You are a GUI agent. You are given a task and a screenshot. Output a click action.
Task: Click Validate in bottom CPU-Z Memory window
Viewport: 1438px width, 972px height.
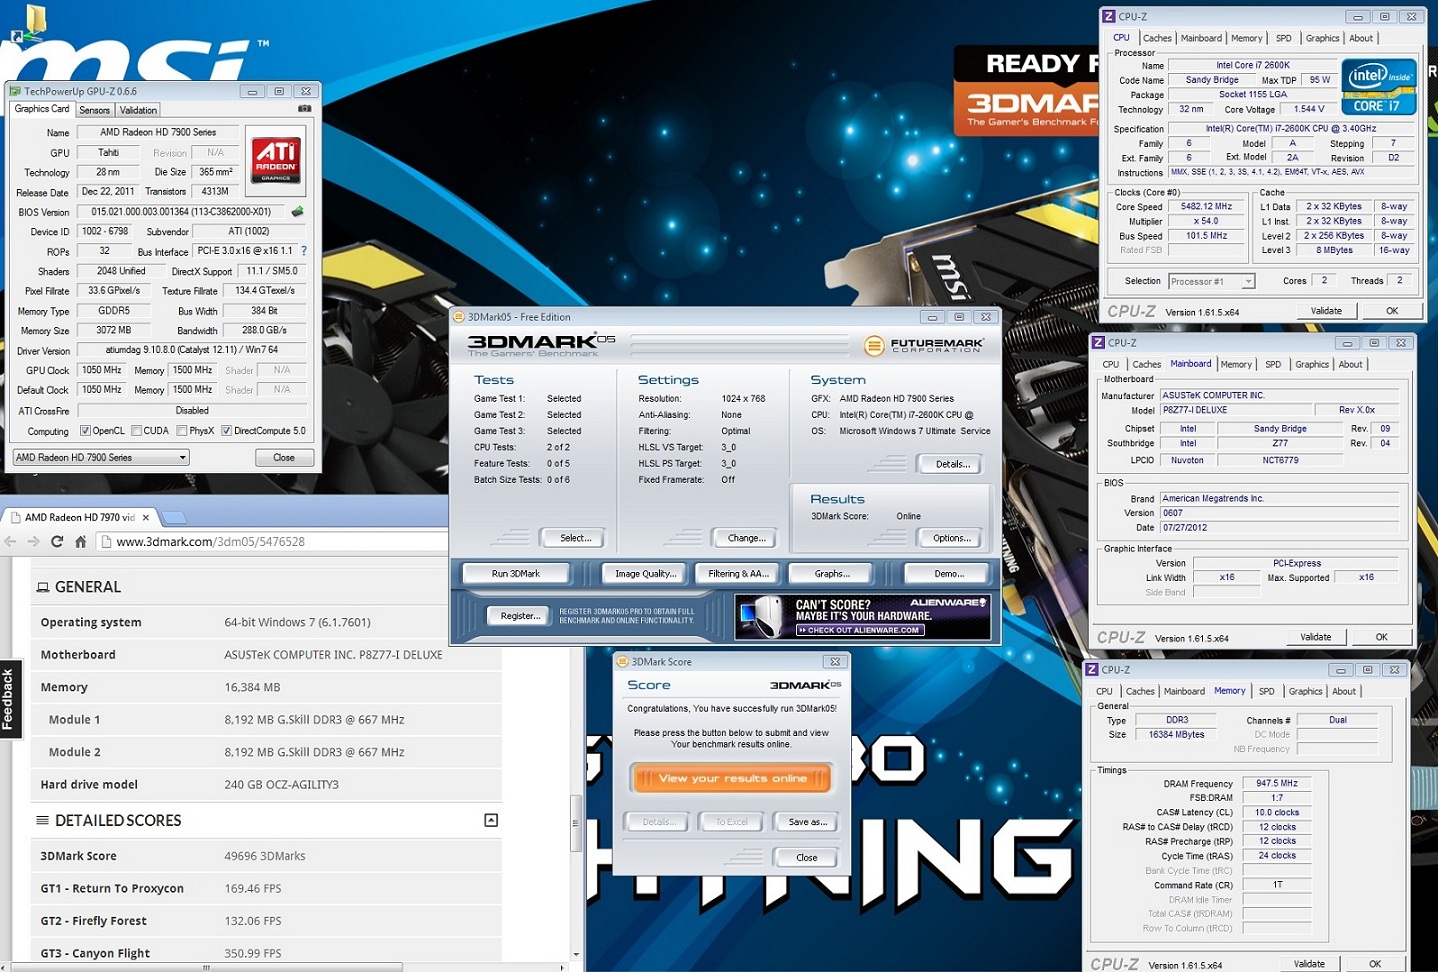click(x=1309, y=964)
